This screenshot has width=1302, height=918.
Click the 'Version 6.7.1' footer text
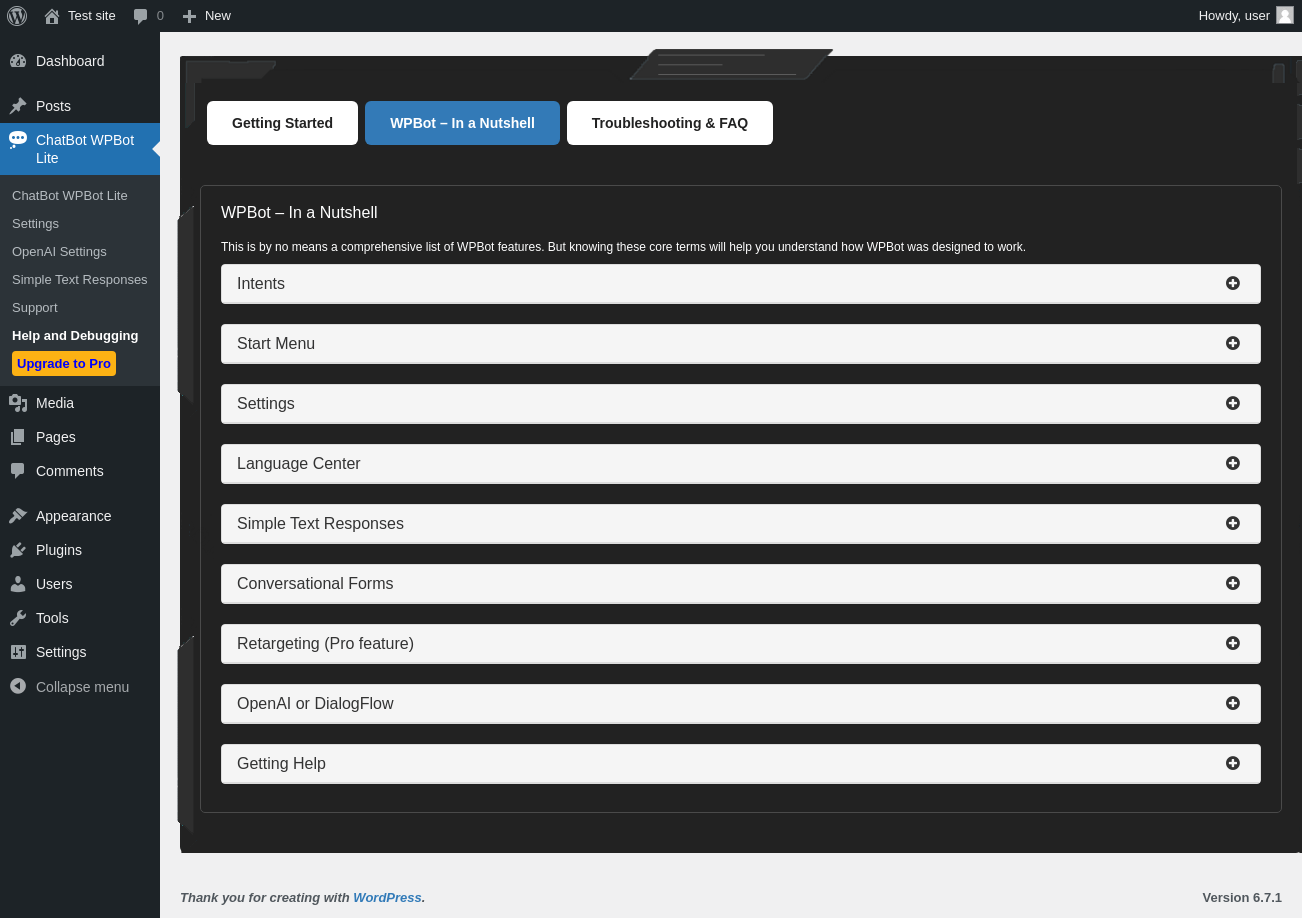tap(1242, 897)
